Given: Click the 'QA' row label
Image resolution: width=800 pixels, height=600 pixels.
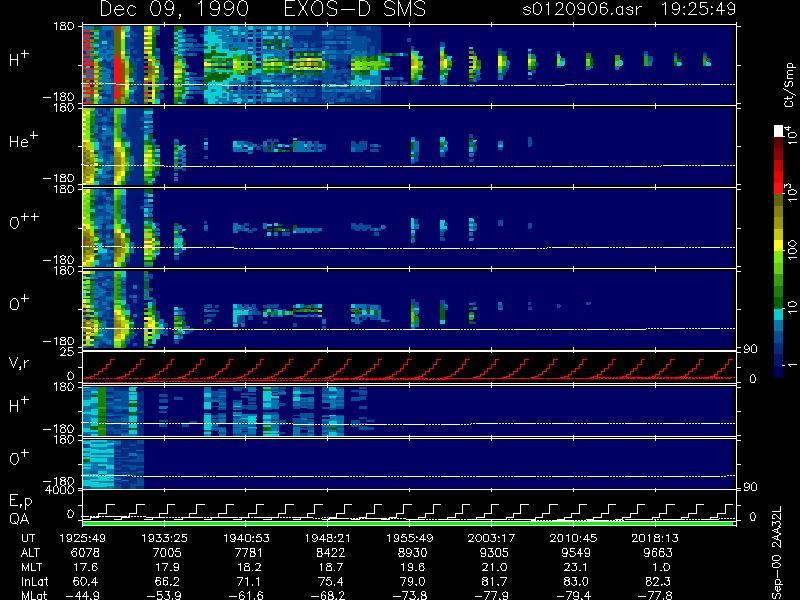Looking at the screenshot, I should coord(19,519).
